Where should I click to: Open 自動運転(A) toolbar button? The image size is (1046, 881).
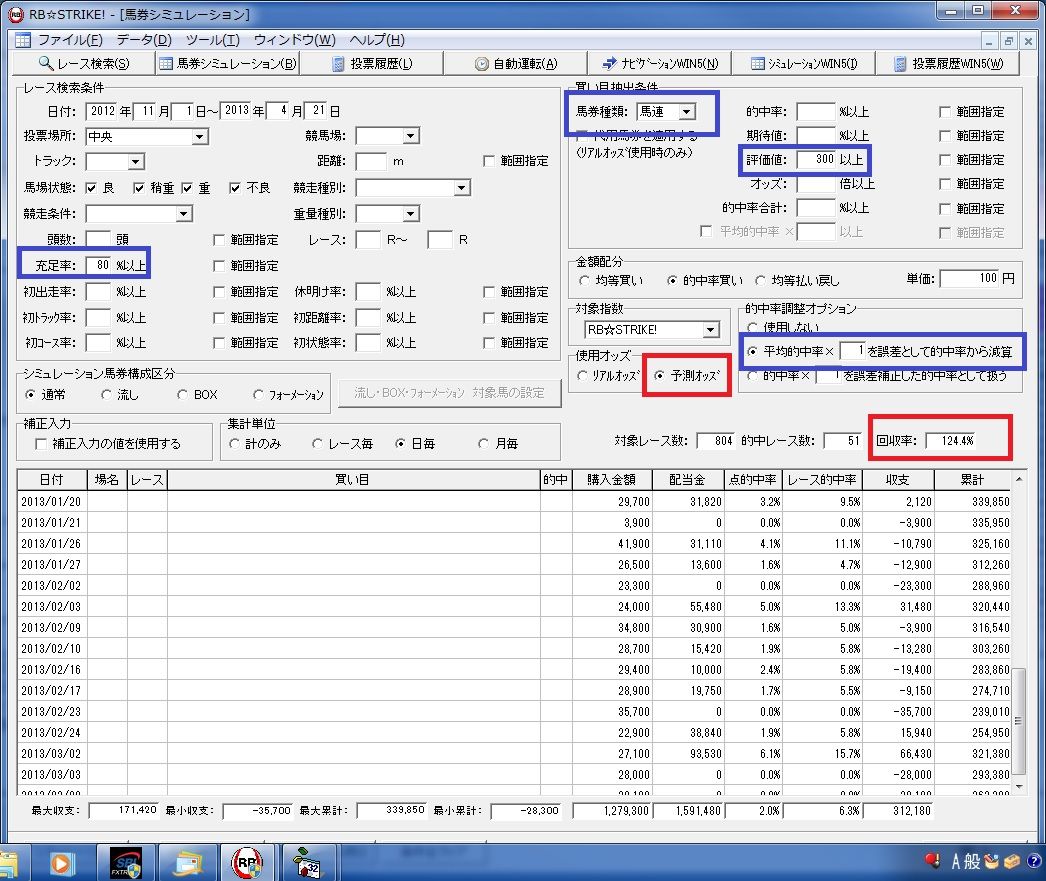pyautogui.click(x=516, y=63)
